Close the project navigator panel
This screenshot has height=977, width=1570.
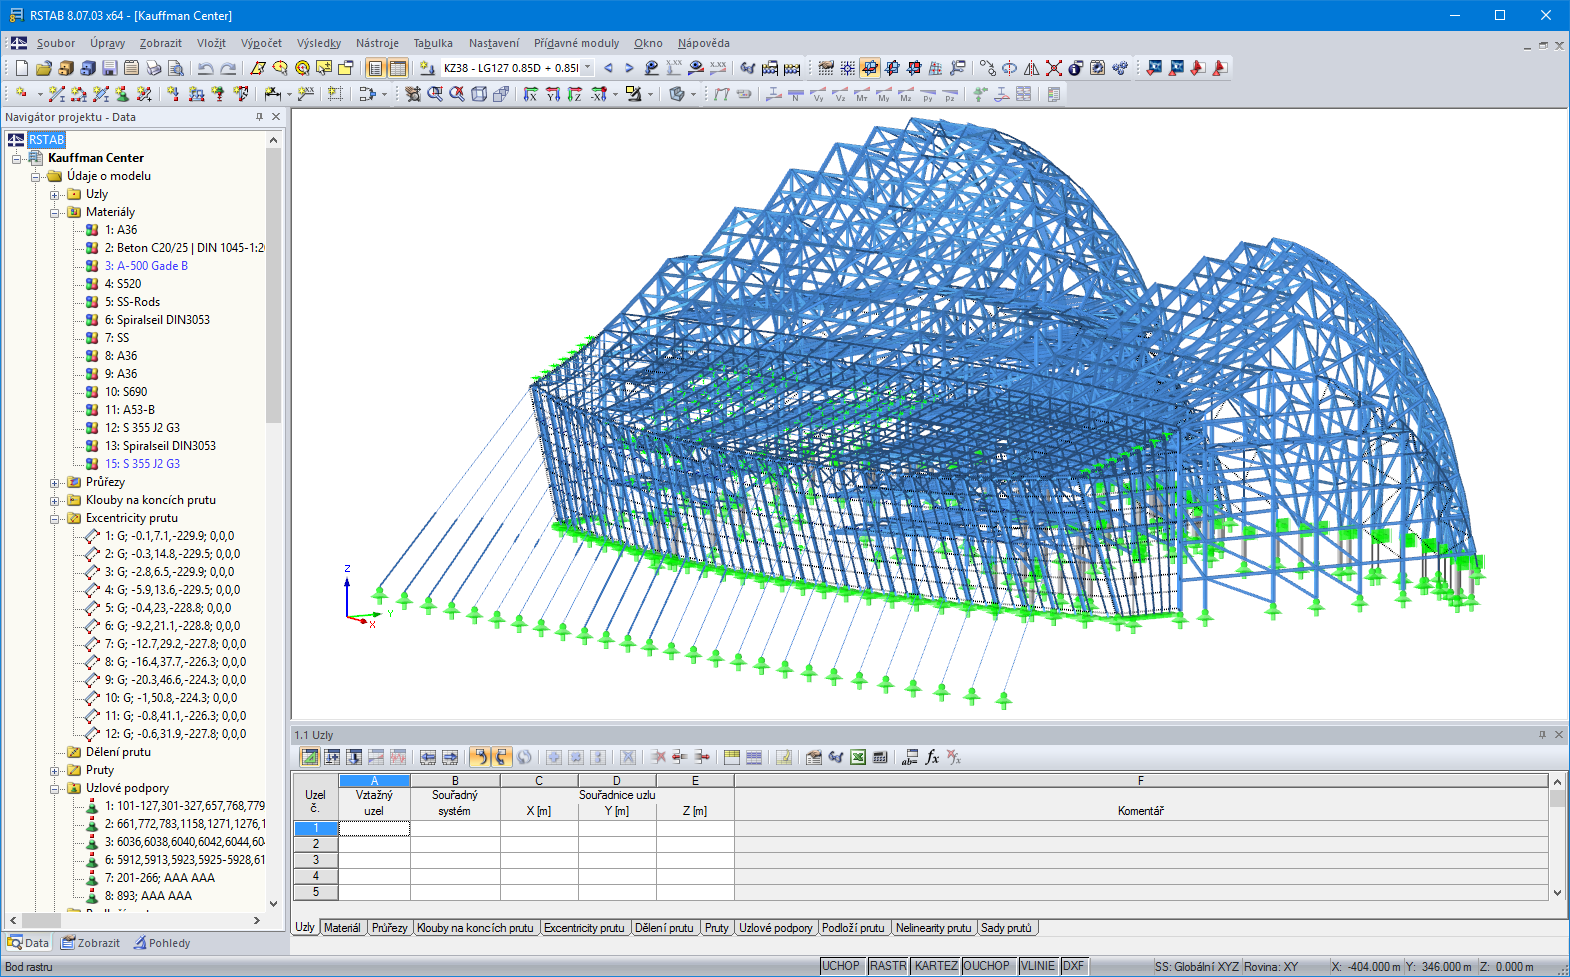click(x=277, y=117)
